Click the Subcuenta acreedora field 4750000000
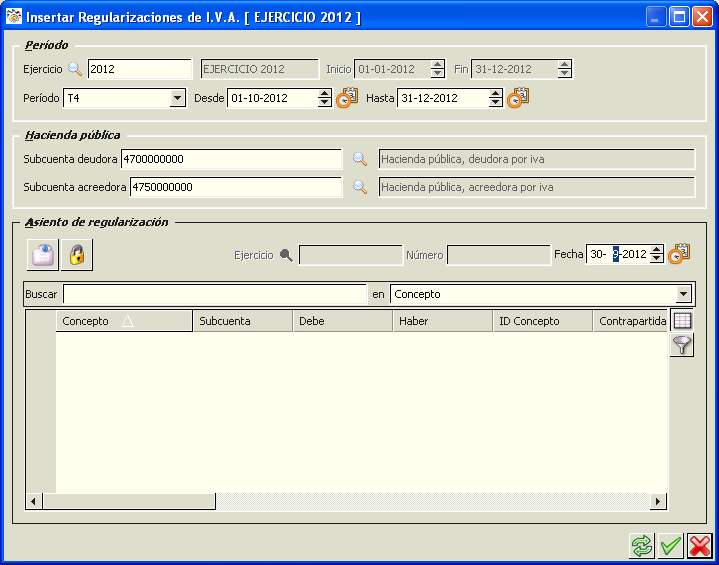 (236, 187)
